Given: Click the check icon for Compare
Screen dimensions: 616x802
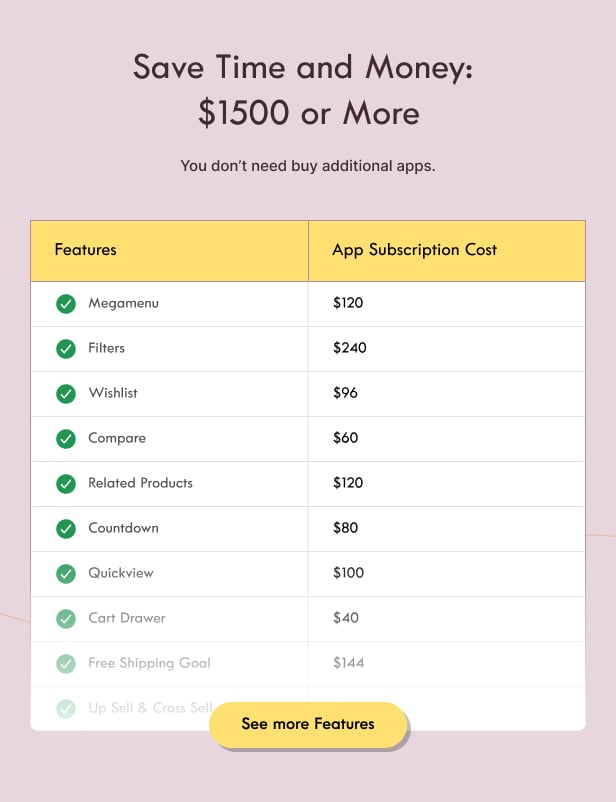Looking at the screenshot, I should (65, 439).
